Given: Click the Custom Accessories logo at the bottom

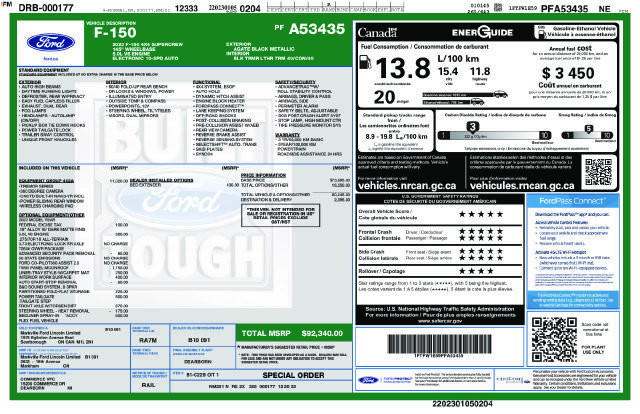Looking at the screenshot, I should 513,380.
